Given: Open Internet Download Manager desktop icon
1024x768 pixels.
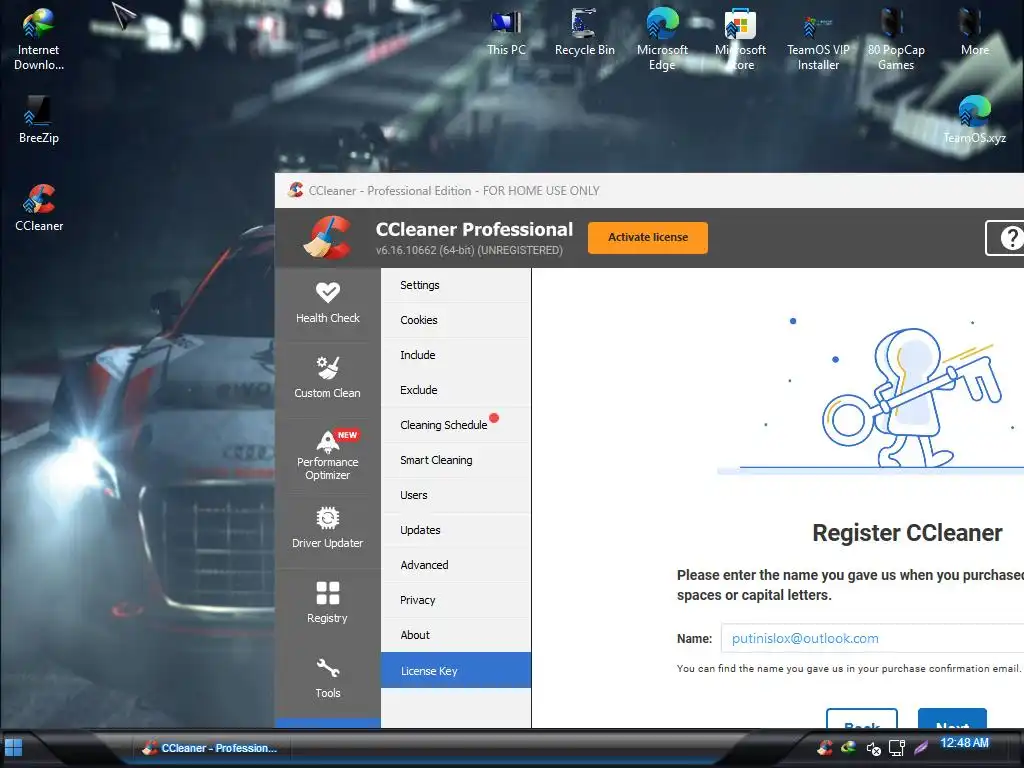Looking at the screenshot, I should 39,39.
